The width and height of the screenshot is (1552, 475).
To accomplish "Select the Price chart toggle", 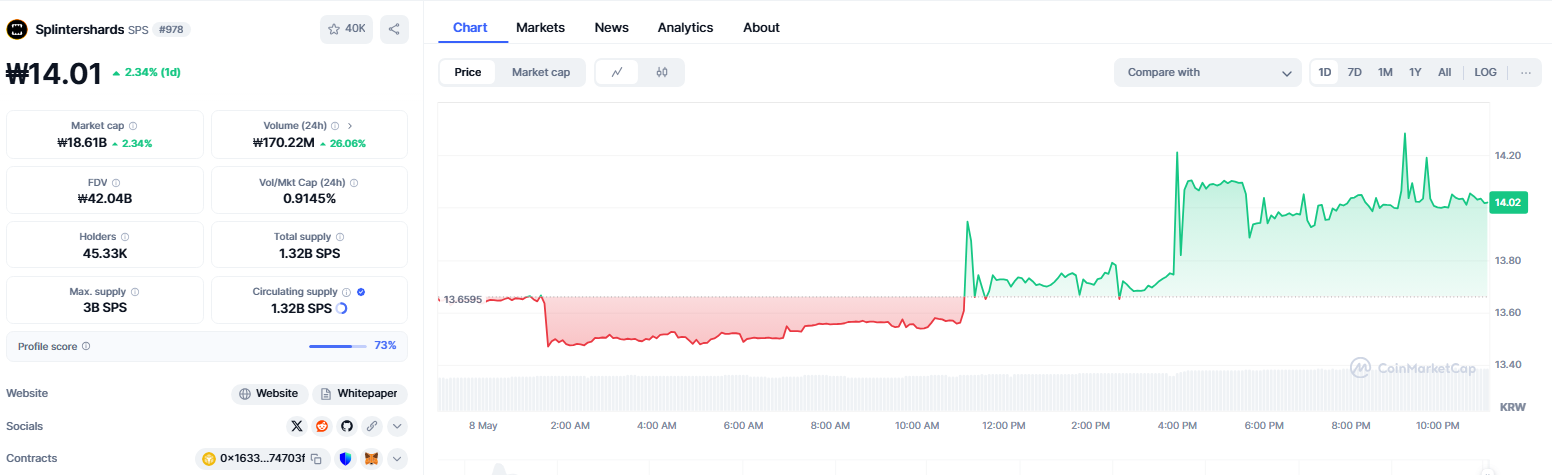I will (468, 72).
